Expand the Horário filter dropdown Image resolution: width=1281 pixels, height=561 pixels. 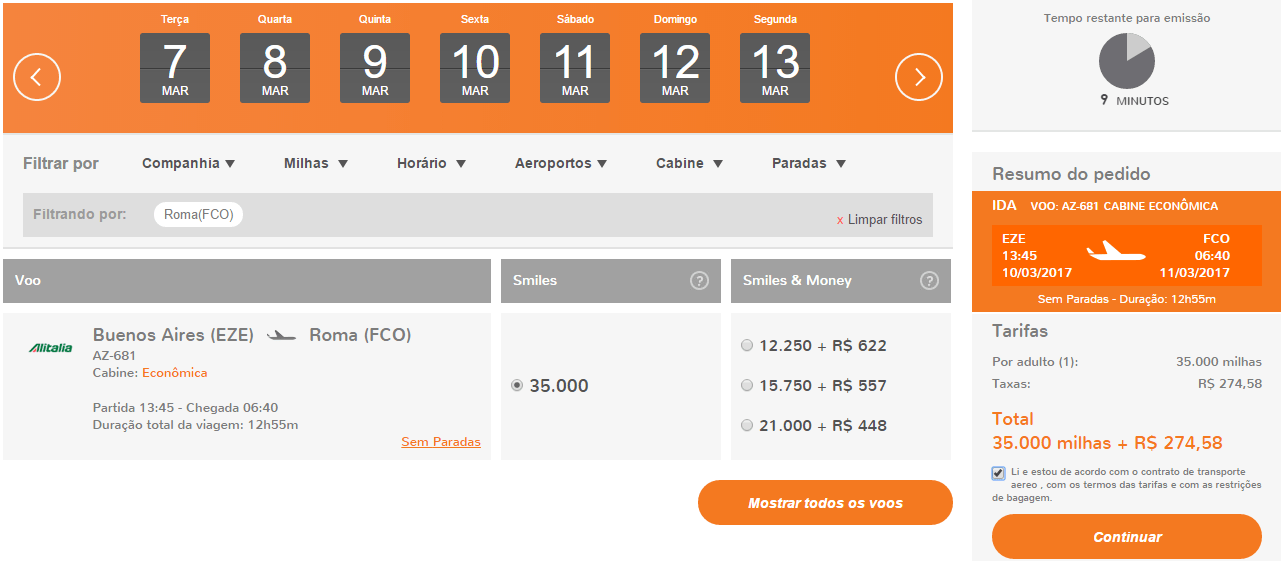click(431, 163)
